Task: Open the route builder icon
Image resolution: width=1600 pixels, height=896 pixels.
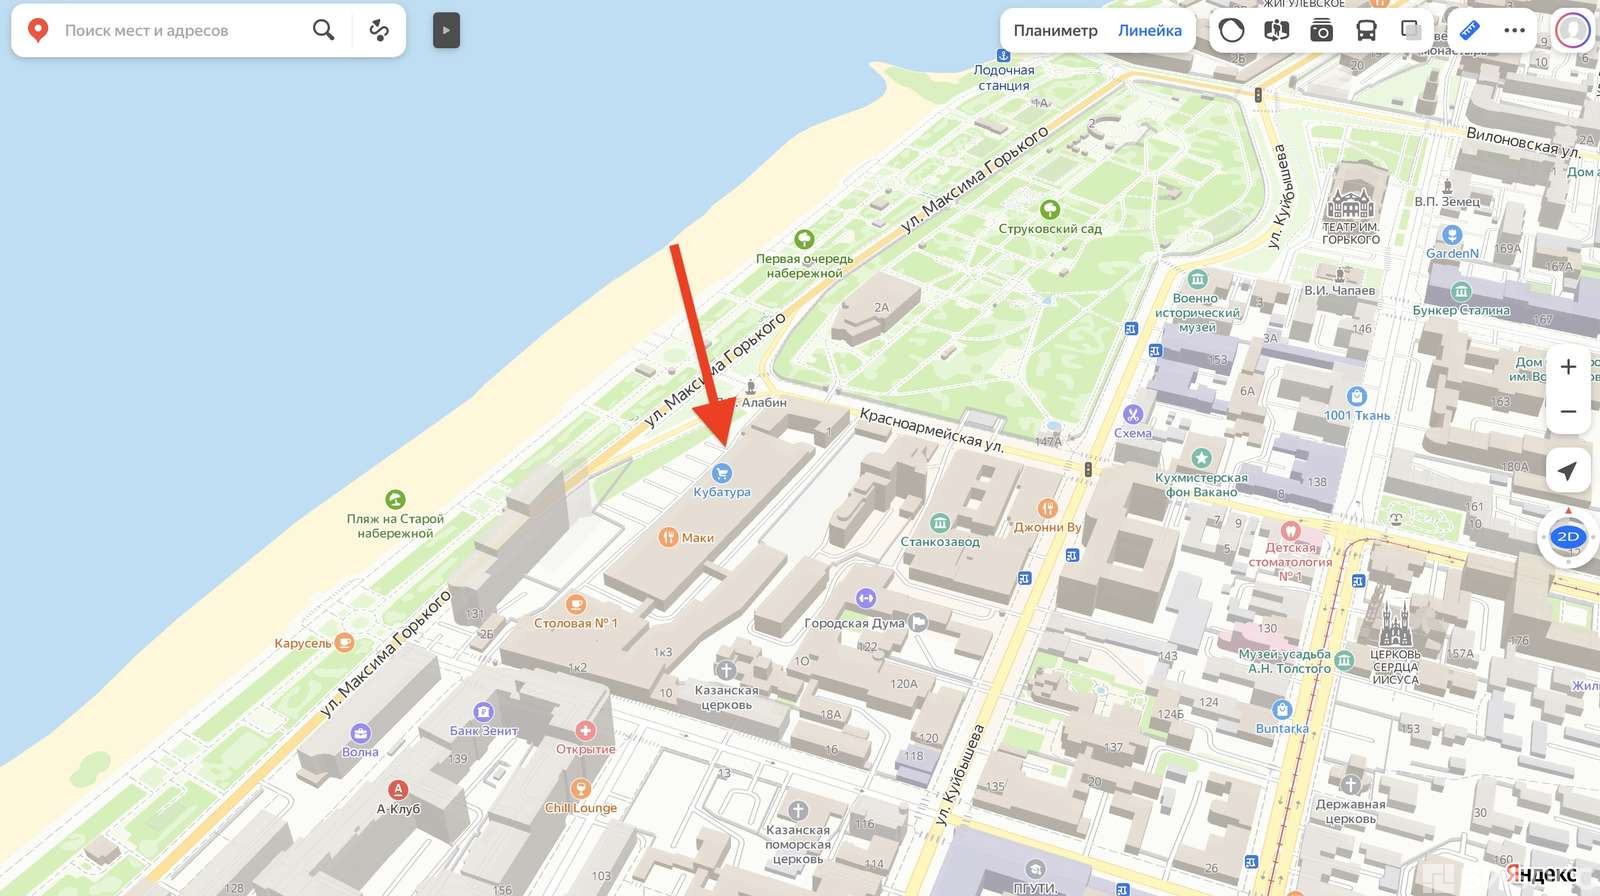Action: pyautogui.click(x=379, y=30)
